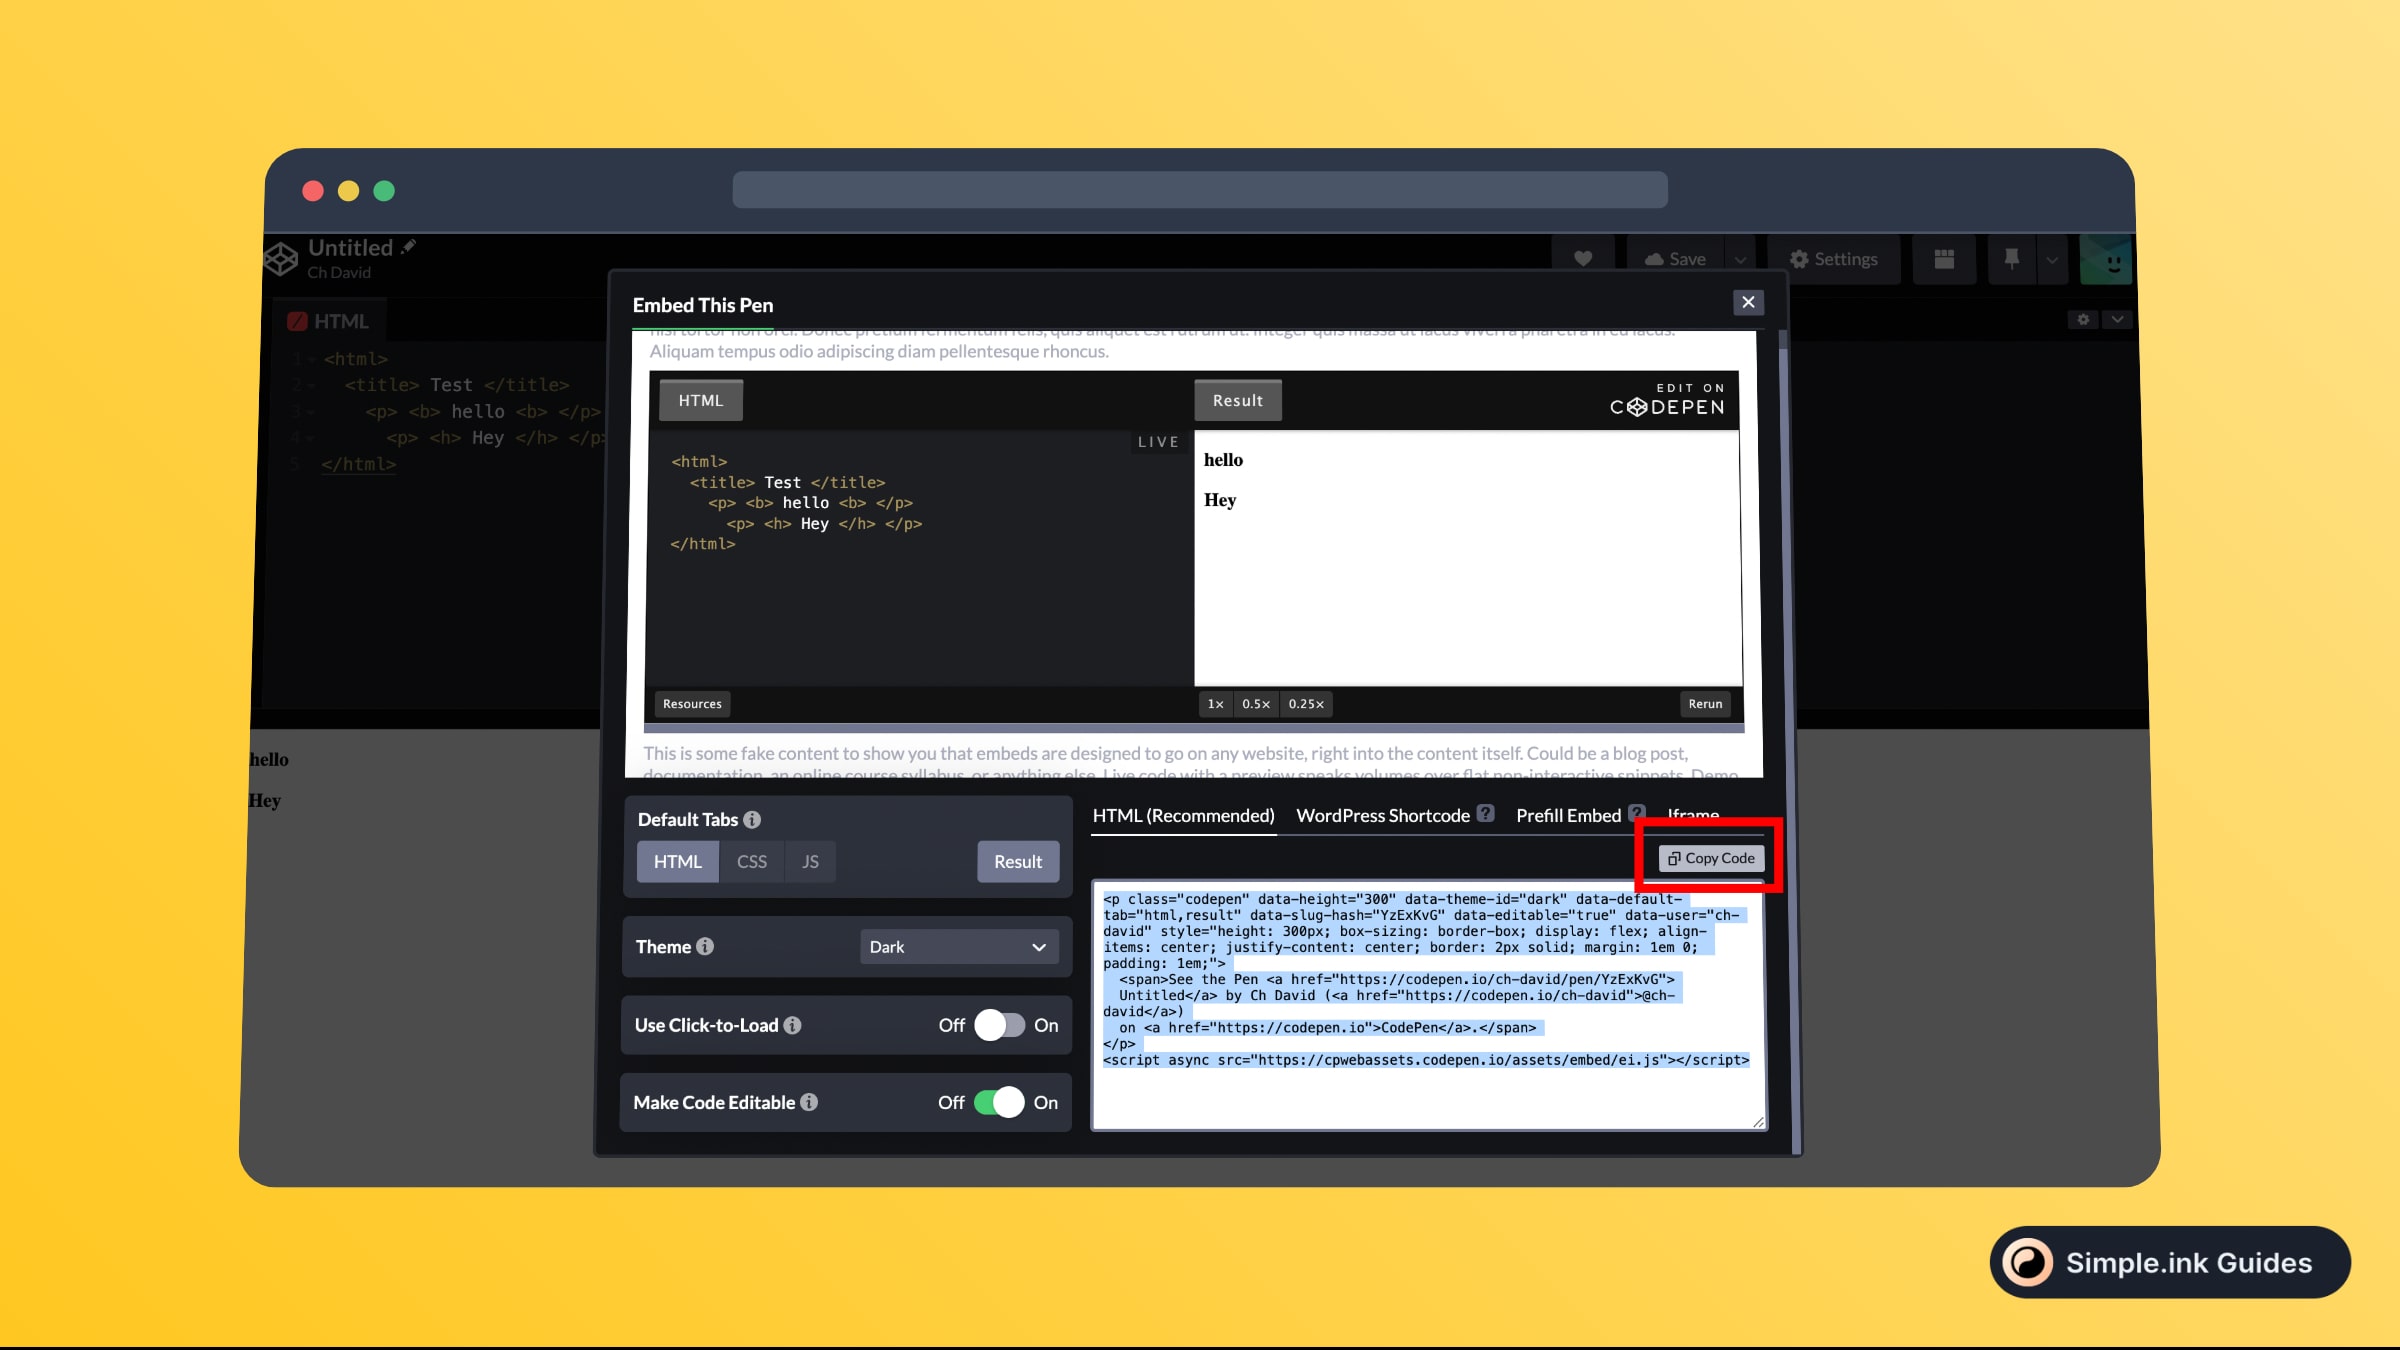The width and height of the screenshot is (2400, 1350).
Task: Click the change view layout icon
Action: tap(1944, 259)
